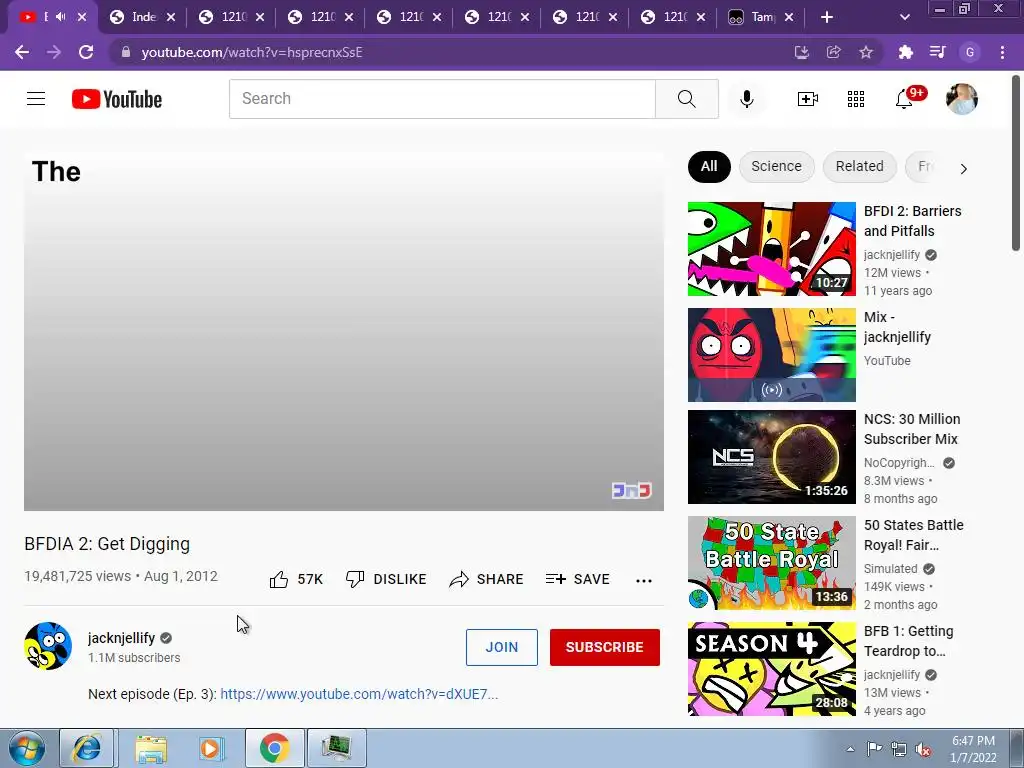Open Windows Media Player from taskbar
The height and width of the screenshot is (768, 1024).
point(212,748)
